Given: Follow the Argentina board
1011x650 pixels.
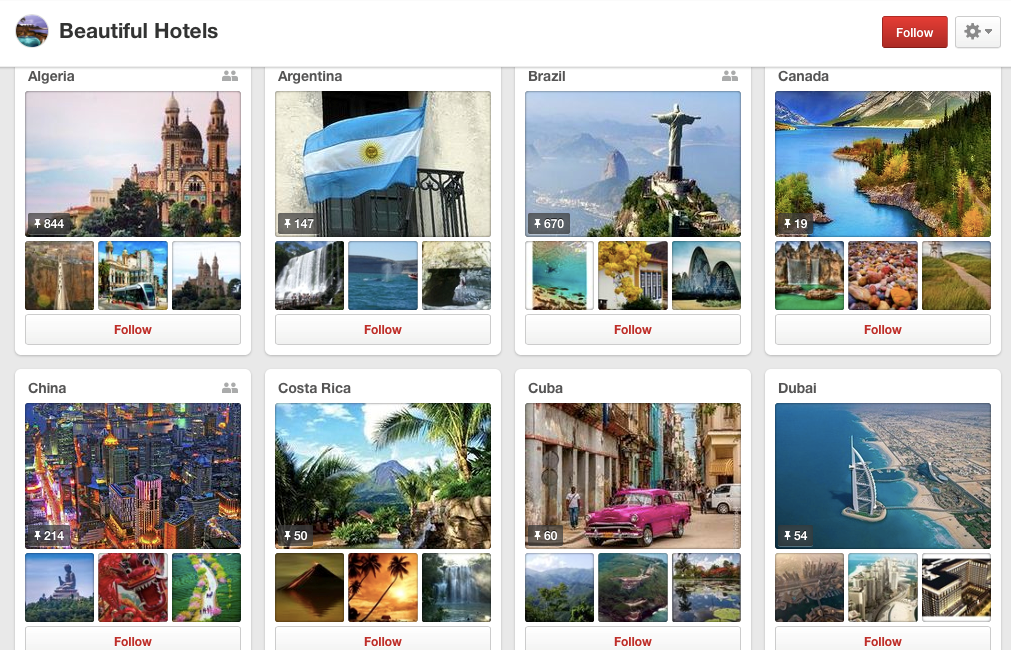Looking at the screenshot, I should point(383,330).
